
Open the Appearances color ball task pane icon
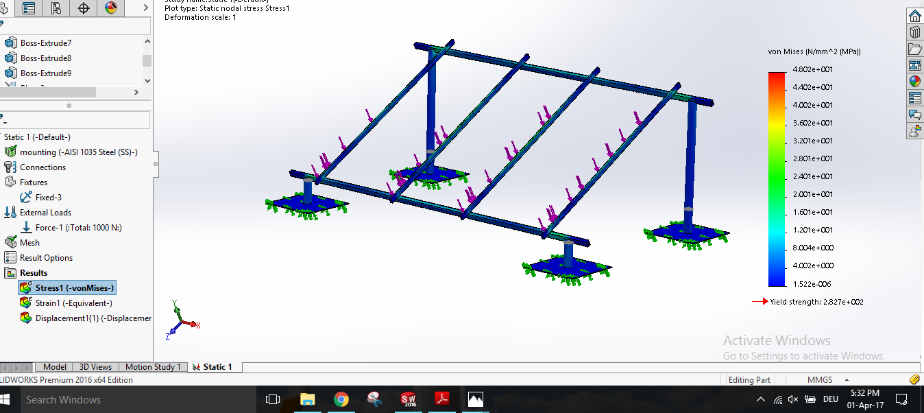[914, 81]
